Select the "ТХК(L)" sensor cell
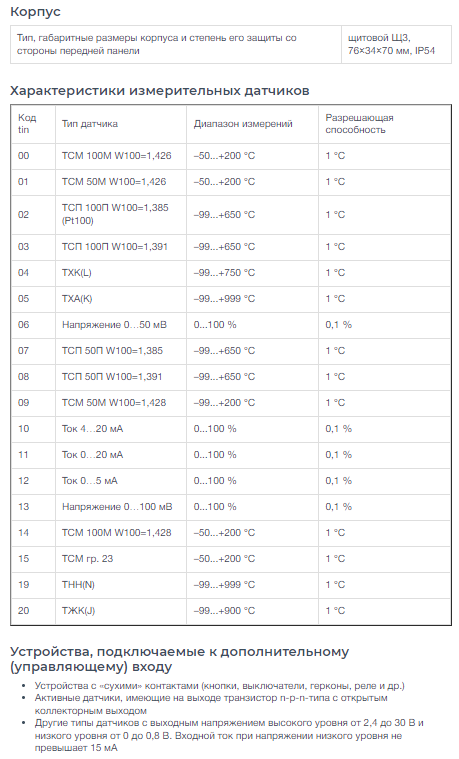The image size is (459, 759). pos(121,273)
